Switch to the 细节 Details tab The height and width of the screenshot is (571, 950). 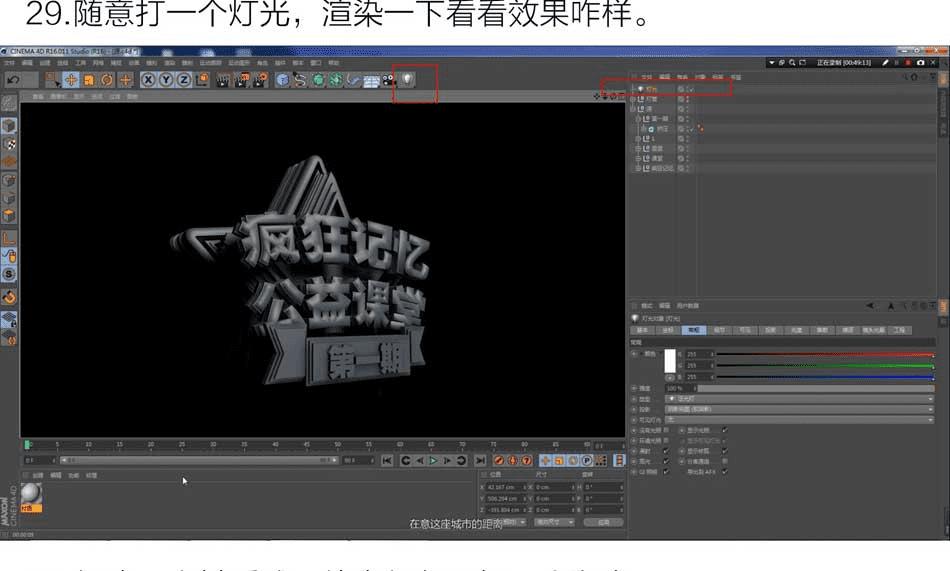pyautogui.click(x=720, y=330)
